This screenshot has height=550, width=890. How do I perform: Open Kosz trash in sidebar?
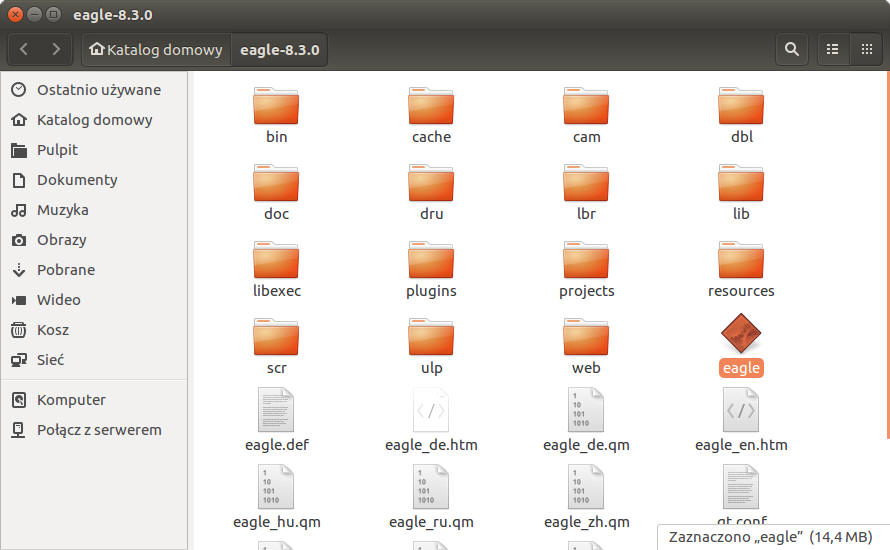53,330
